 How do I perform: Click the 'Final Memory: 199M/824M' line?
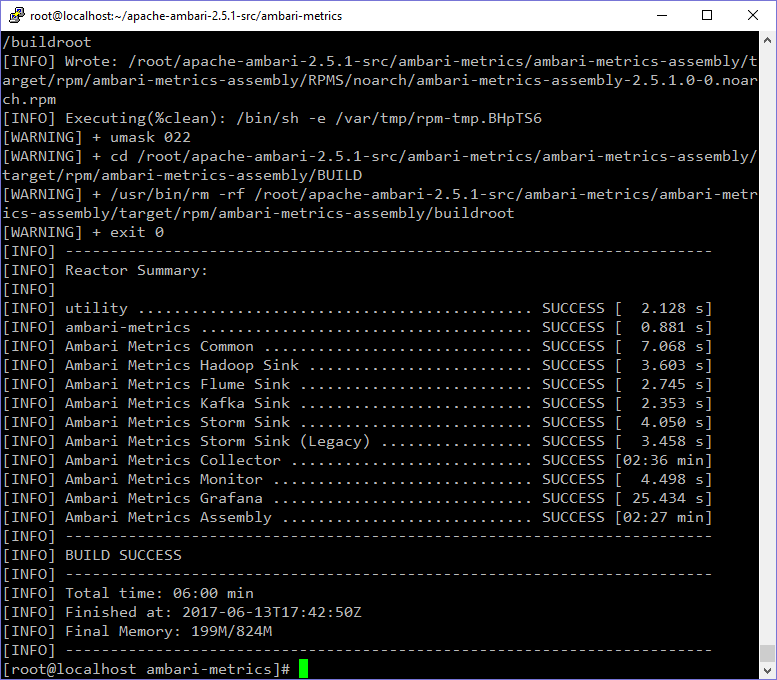[x=138, y=631]
